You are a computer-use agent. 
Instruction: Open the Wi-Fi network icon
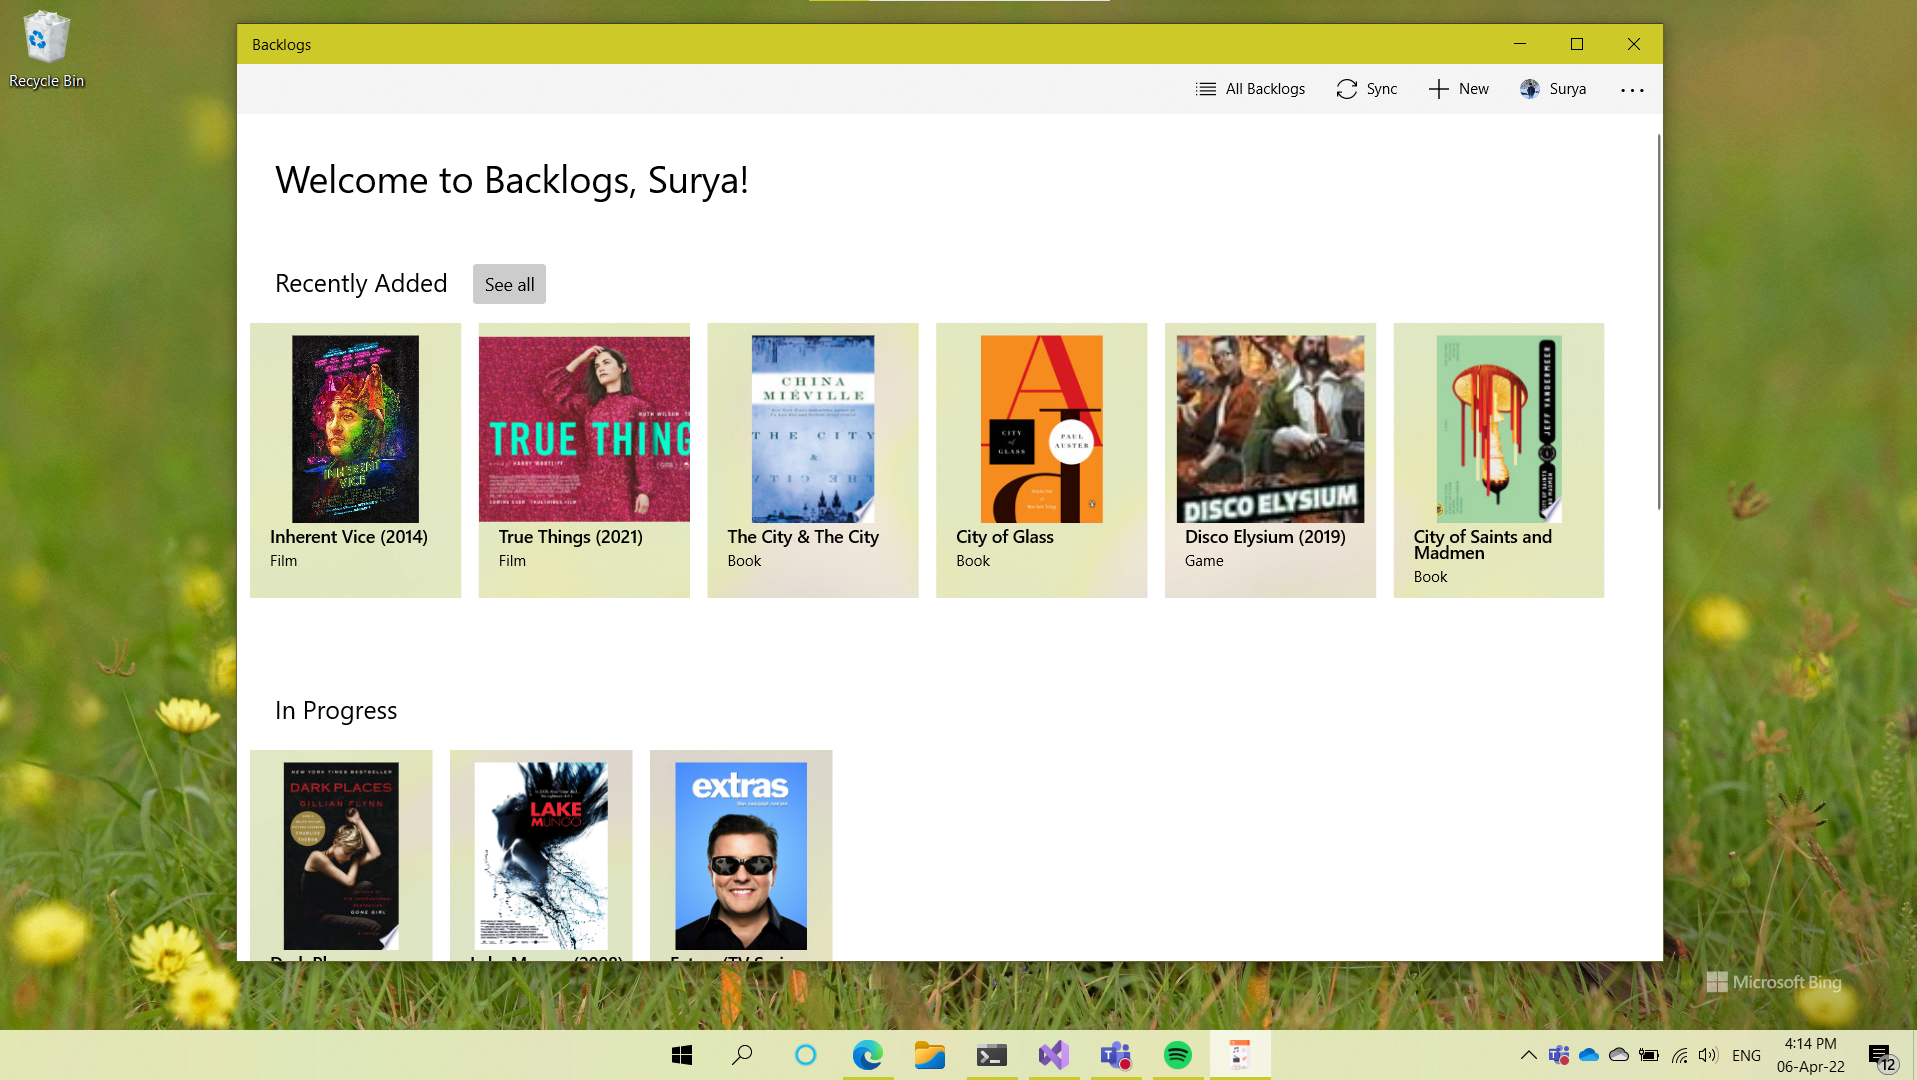click(x=1679, y=1055)
